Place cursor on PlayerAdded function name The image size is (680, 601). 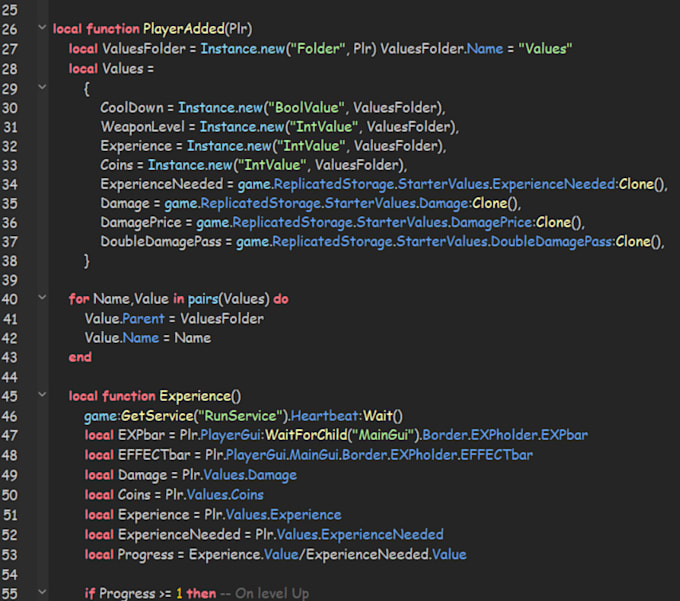pyautogui.click(x=183, y=29)
